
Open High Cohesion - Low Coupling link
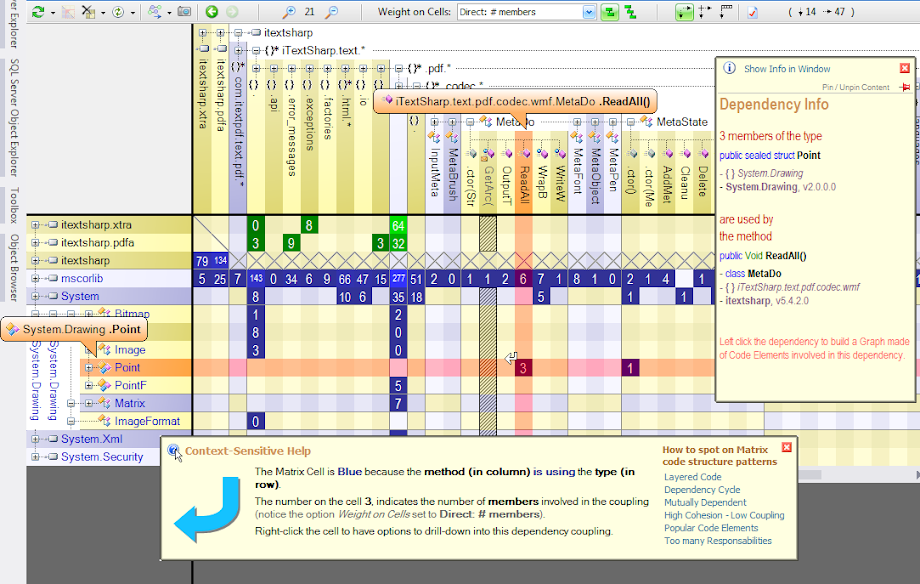coord(724,515)
